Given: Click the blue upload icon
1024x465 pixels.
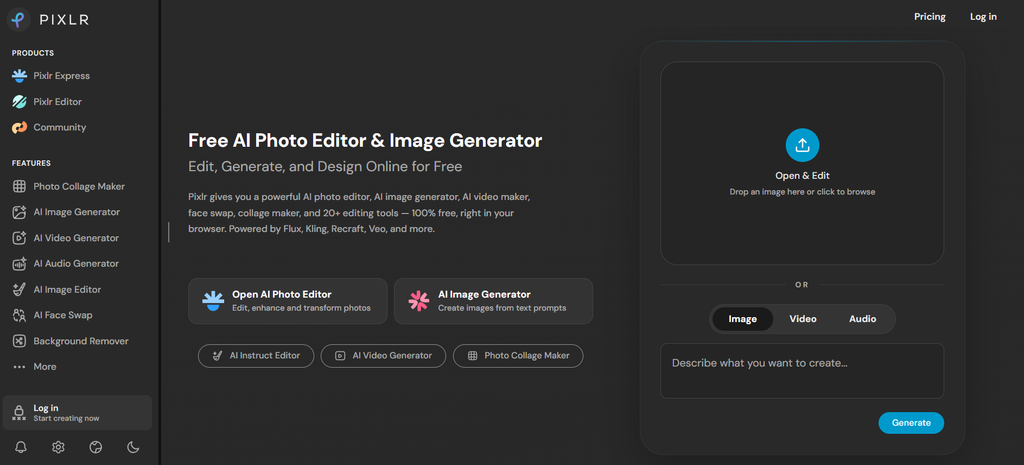Looking at the screenshot, I should coord(802,145).
